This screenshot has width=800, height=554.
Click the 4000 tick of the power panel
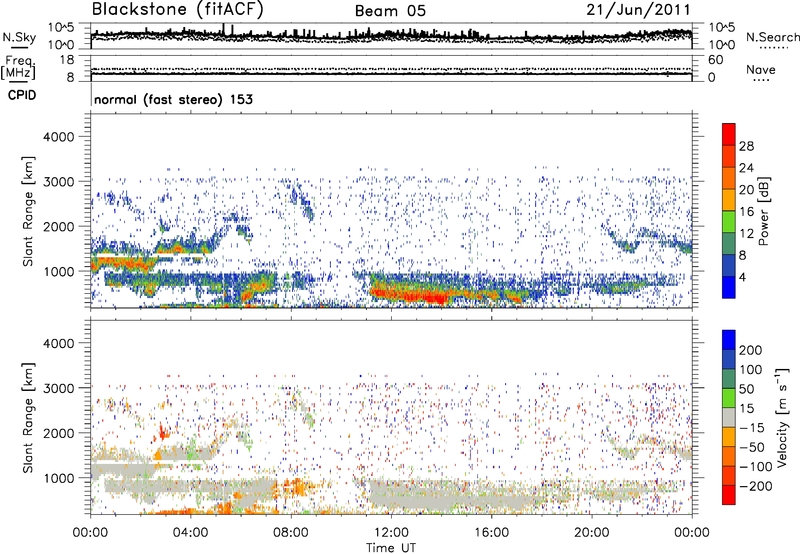click(58, 137)
